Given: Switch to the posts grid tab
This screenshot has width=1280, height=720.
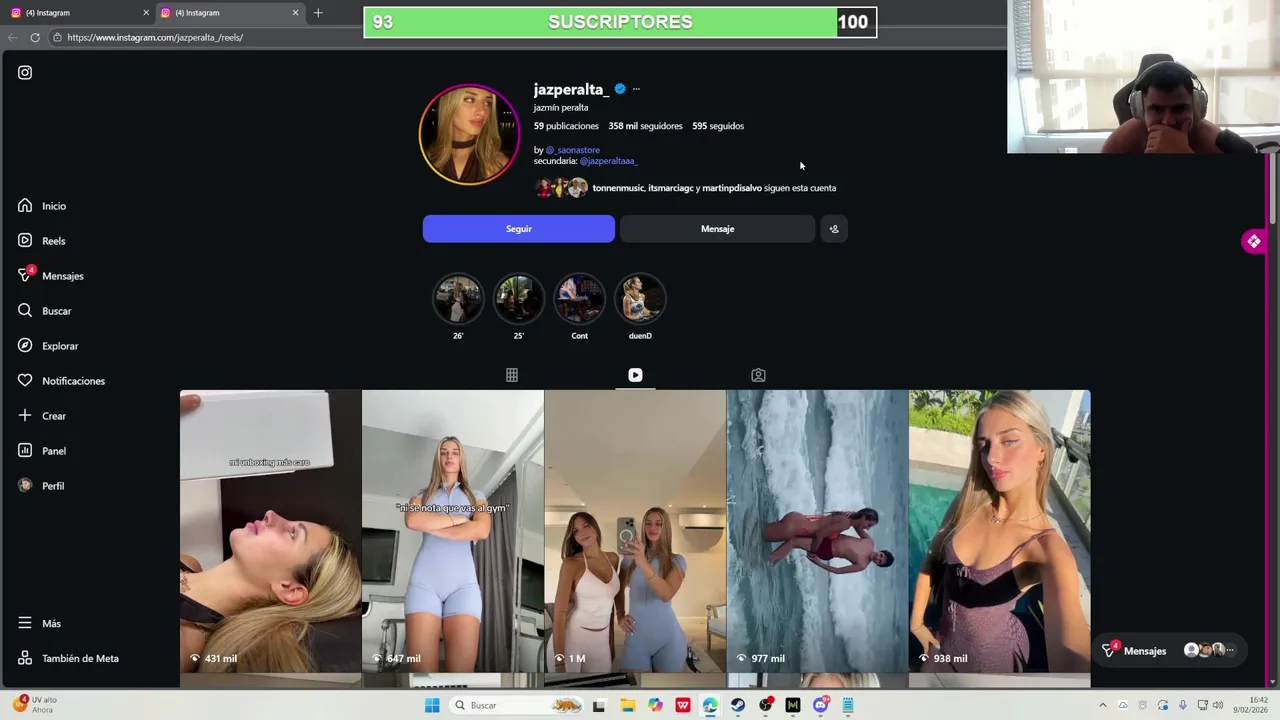Looking at the screenshot, I should click(512, 375).
